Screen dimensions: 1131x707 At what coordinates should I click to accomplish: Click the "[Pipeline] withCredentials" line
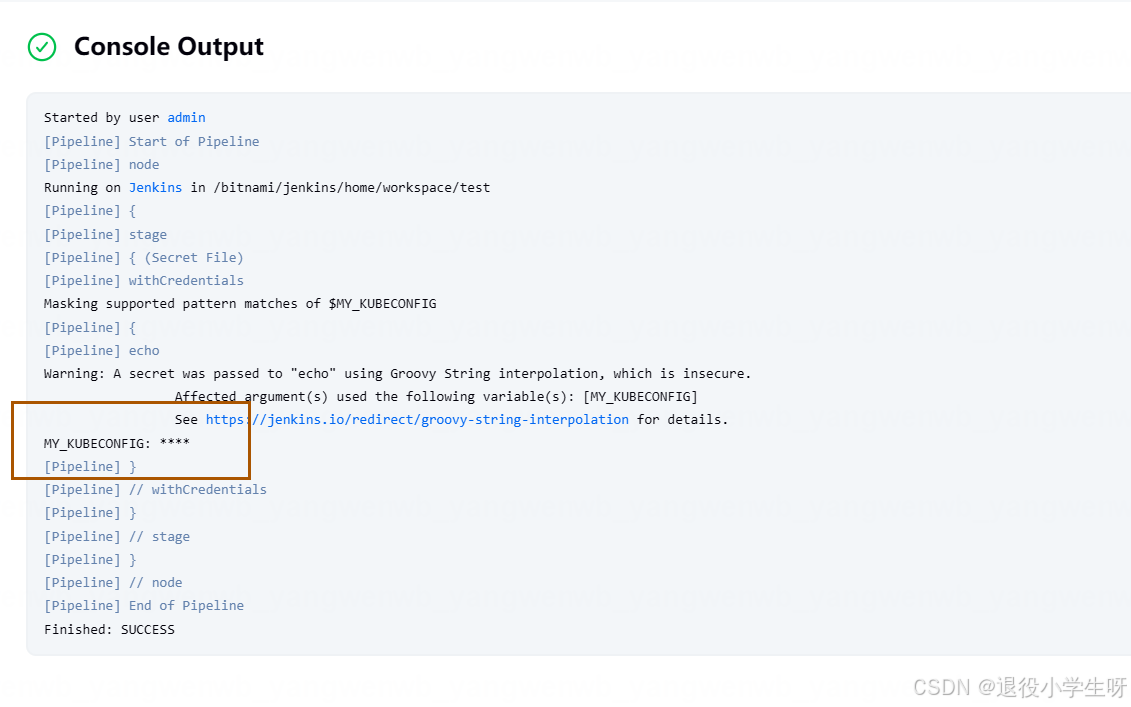tap(144, 281)
